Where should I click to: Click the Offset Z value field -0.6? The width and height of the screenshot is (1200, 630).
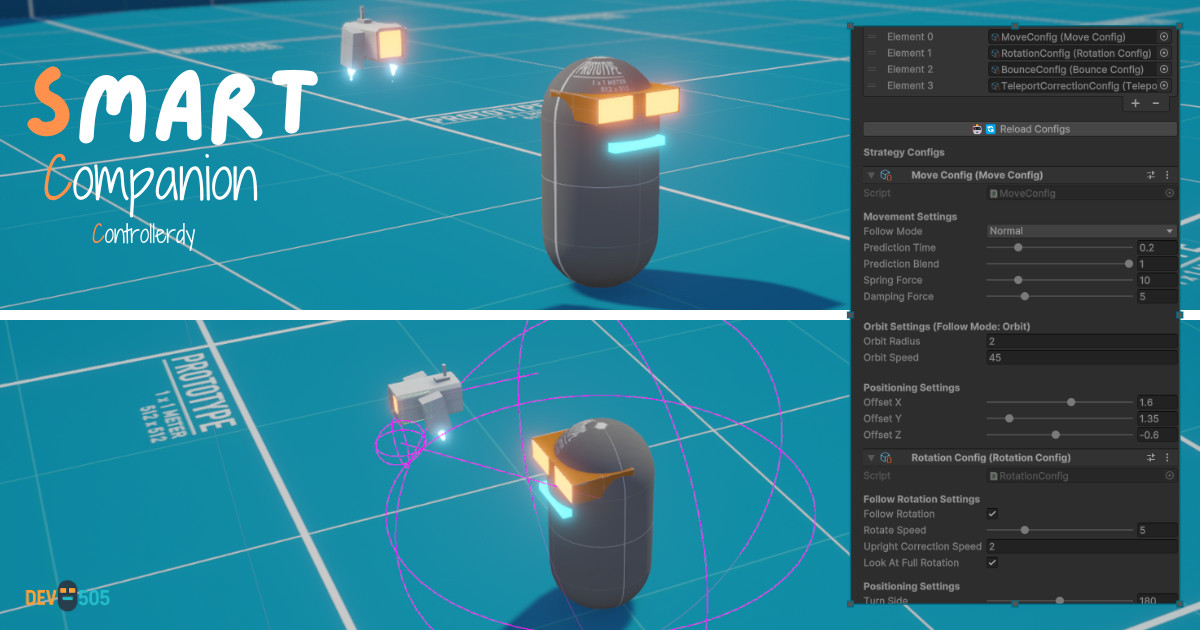pyautogui.click(x=1156, y=435)
